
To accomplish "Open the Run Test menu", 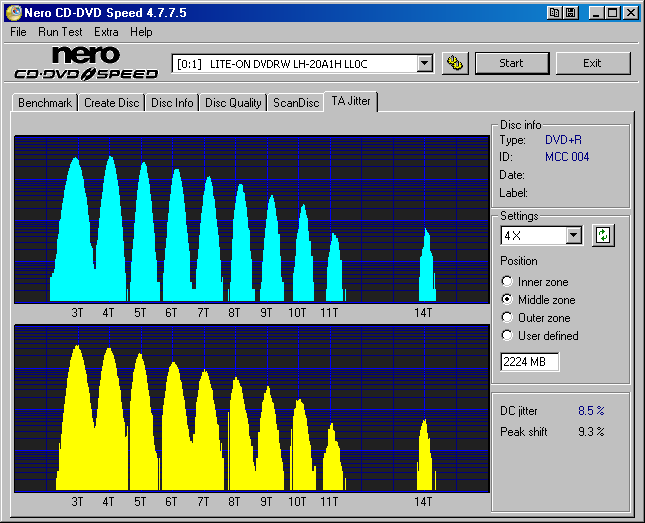I will [60, 32].
